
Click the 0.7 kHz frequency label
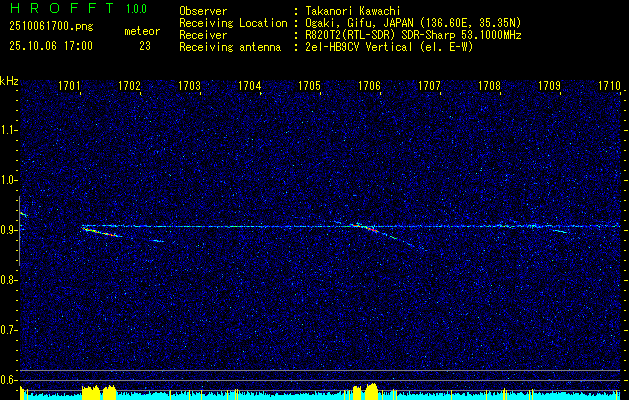point(8,330)
